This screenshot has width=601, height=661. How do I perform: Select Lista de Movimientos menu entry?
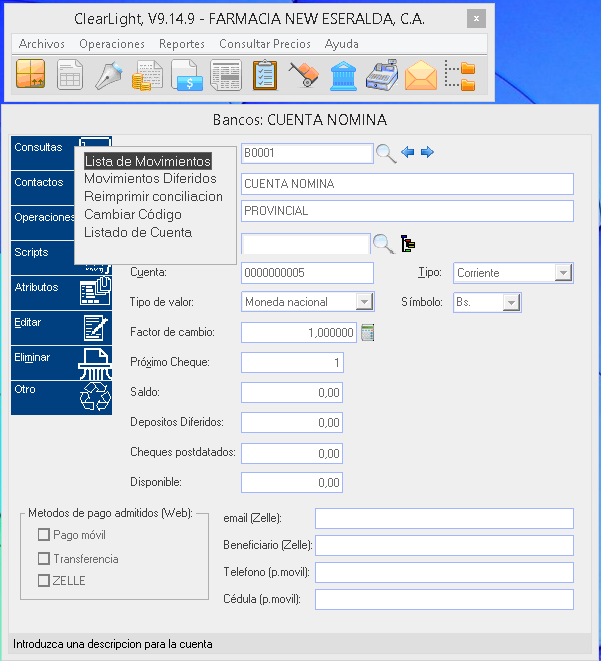tap(147, 161)
